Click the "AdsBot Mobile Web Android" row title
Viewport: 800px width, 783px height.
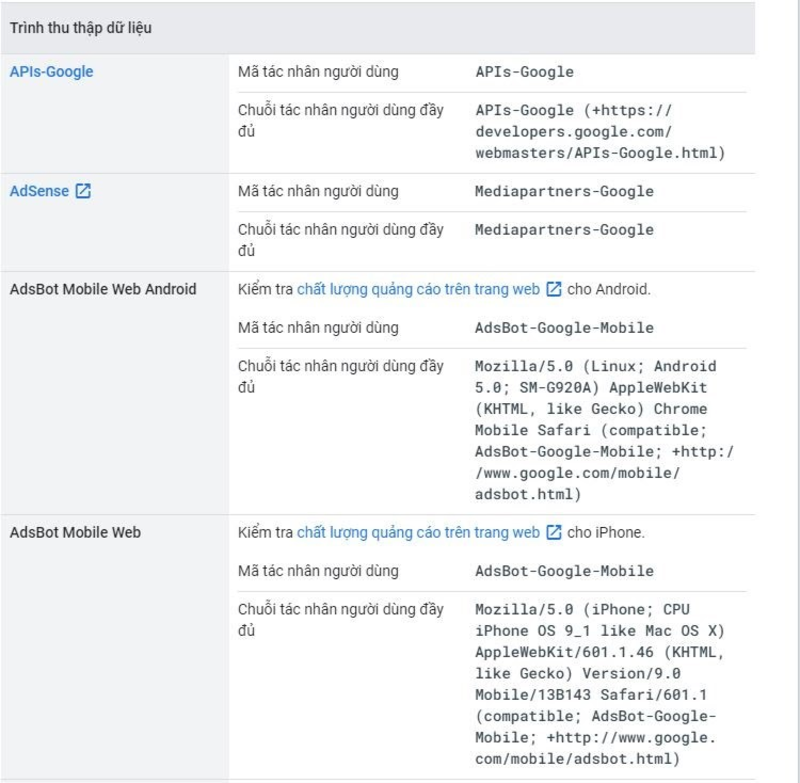pos(103,290)
